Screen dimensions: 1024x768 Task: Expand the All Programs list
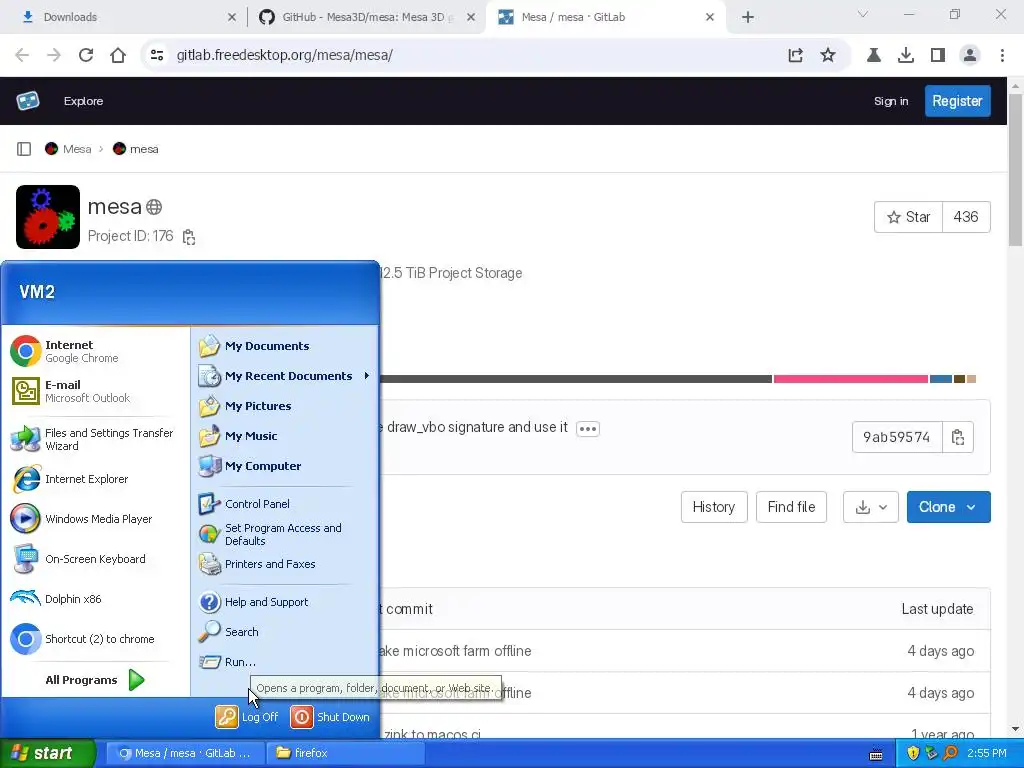[95, 680]
